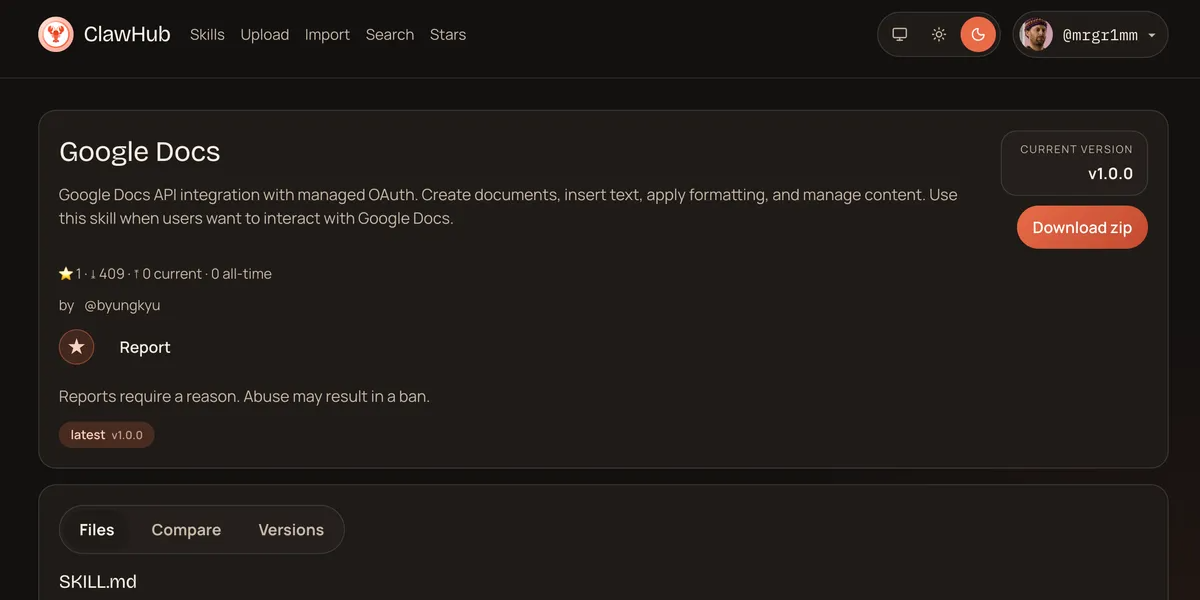Select the SKILL.md file heading
Image resolution: width=1200 pixels, height=600 pixels.
(x=98, y=581)
